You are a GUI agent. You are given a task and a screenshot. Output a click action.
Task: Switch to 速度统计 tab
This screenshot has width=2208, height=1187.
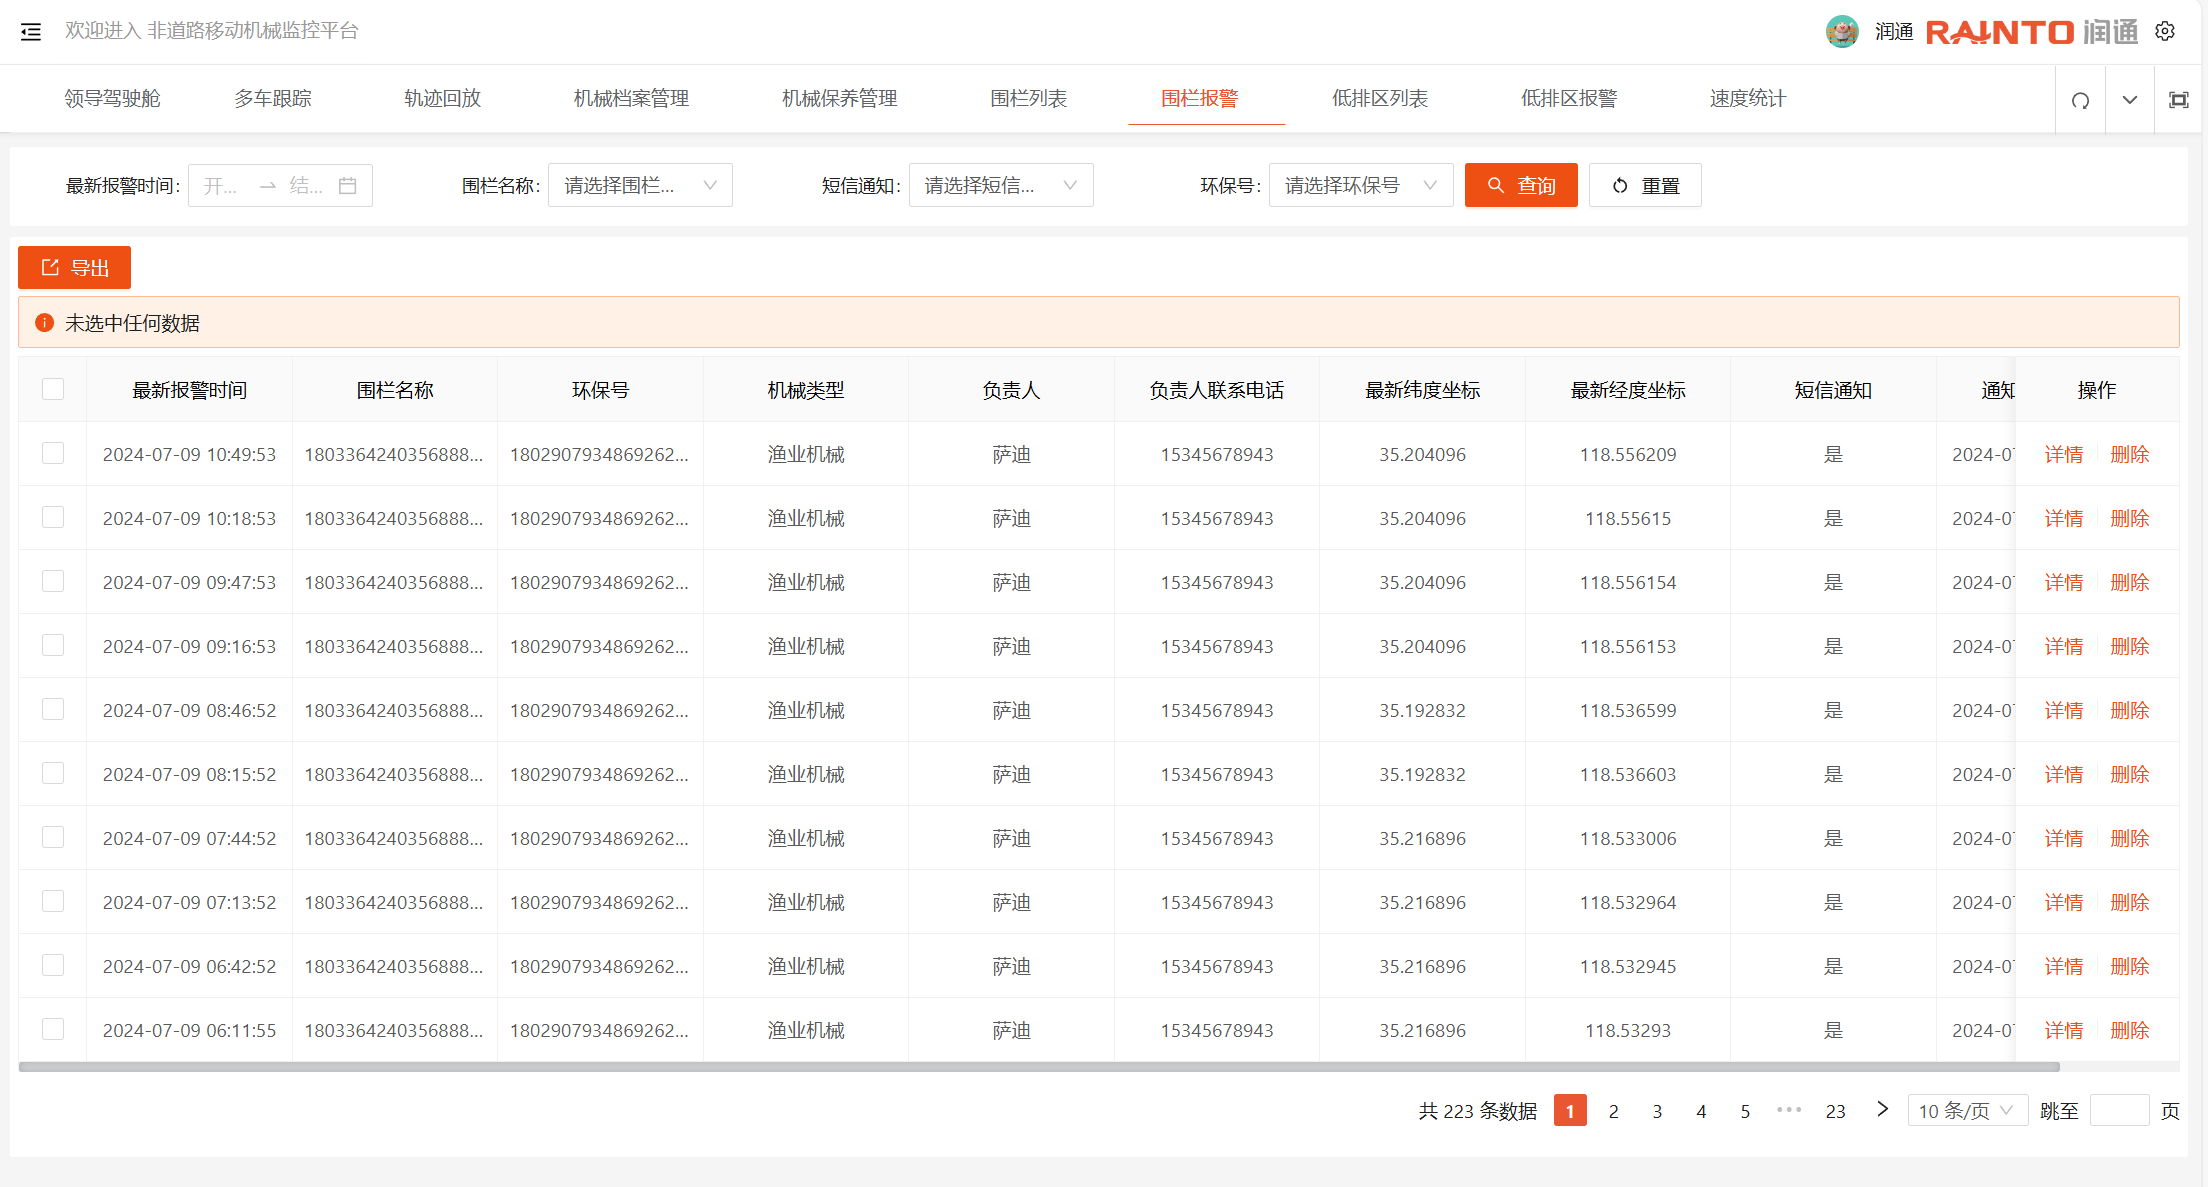pyautogui.click(x=1747, y=99)
